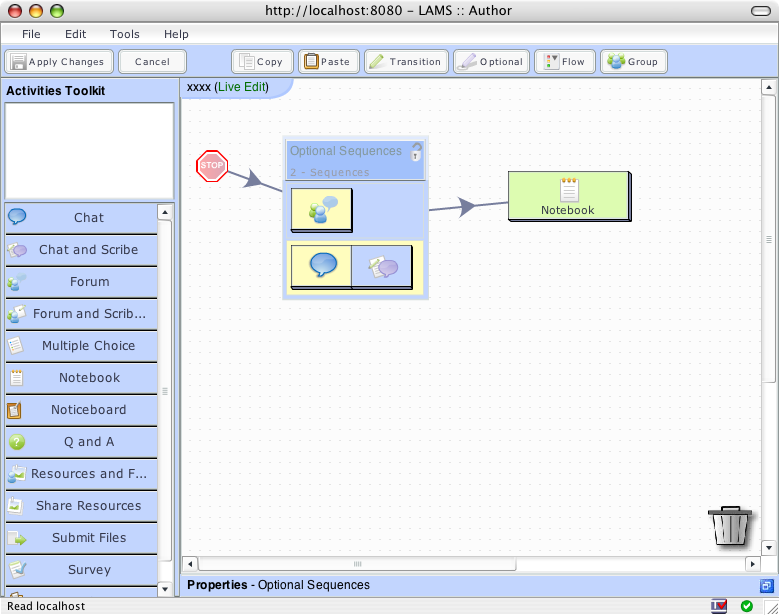Open the Tools menu
This screenshot has height=615, width=779.
[125, 34]
